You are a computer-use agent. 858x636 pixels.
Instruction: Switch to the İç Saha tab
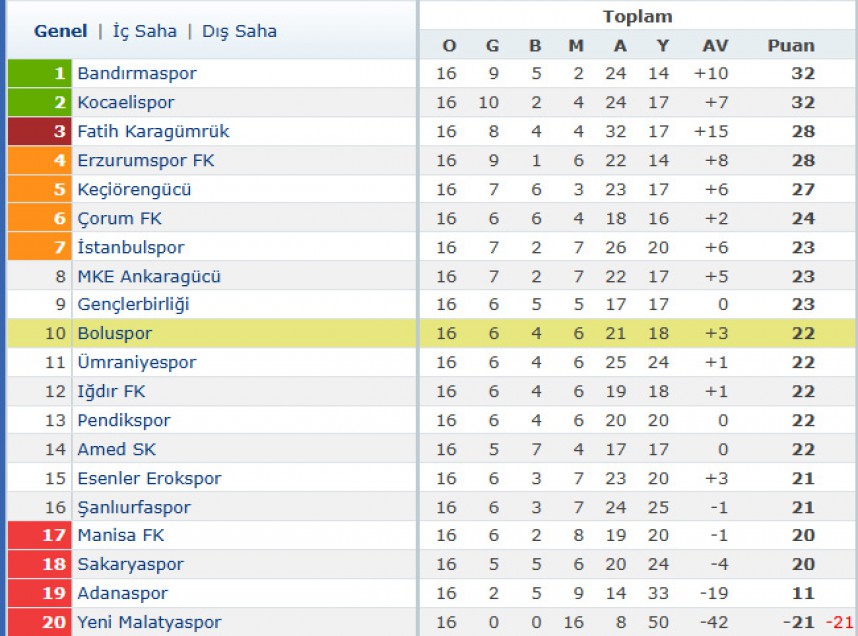coord(144,31)
